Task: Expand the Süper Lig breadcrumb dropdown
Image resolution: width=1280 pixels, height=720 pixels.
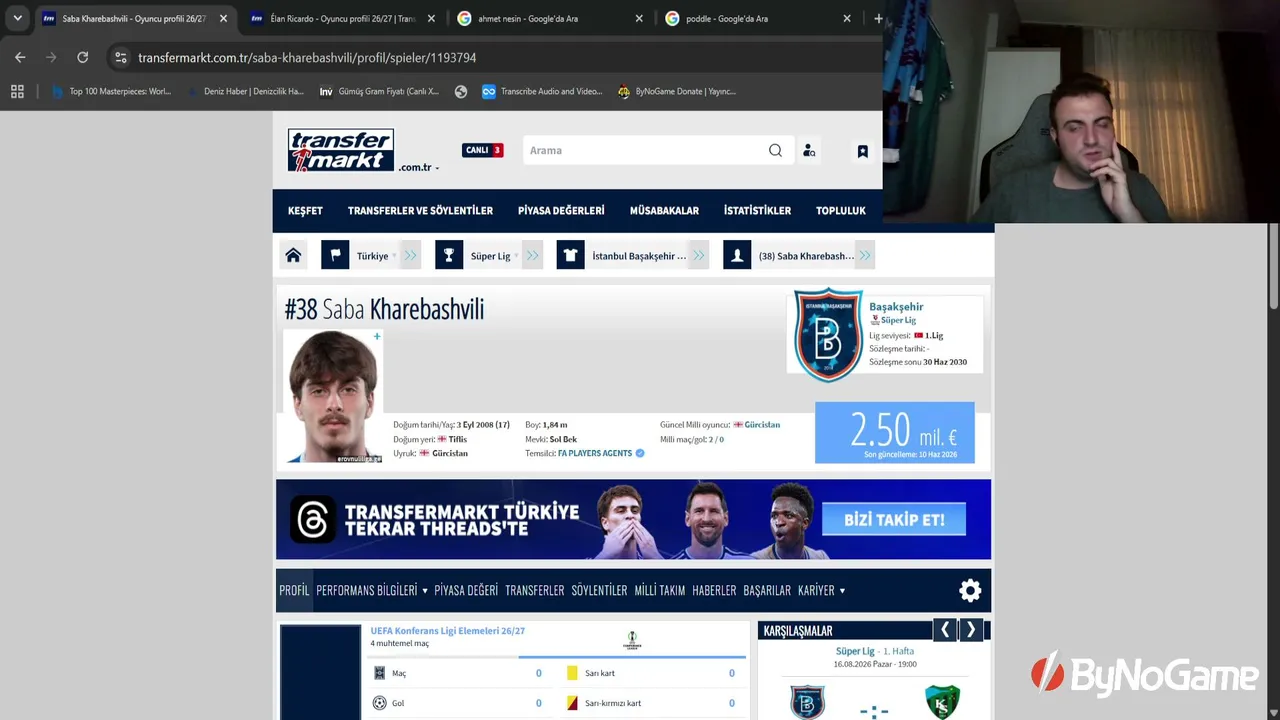Action: click(494, 256)
